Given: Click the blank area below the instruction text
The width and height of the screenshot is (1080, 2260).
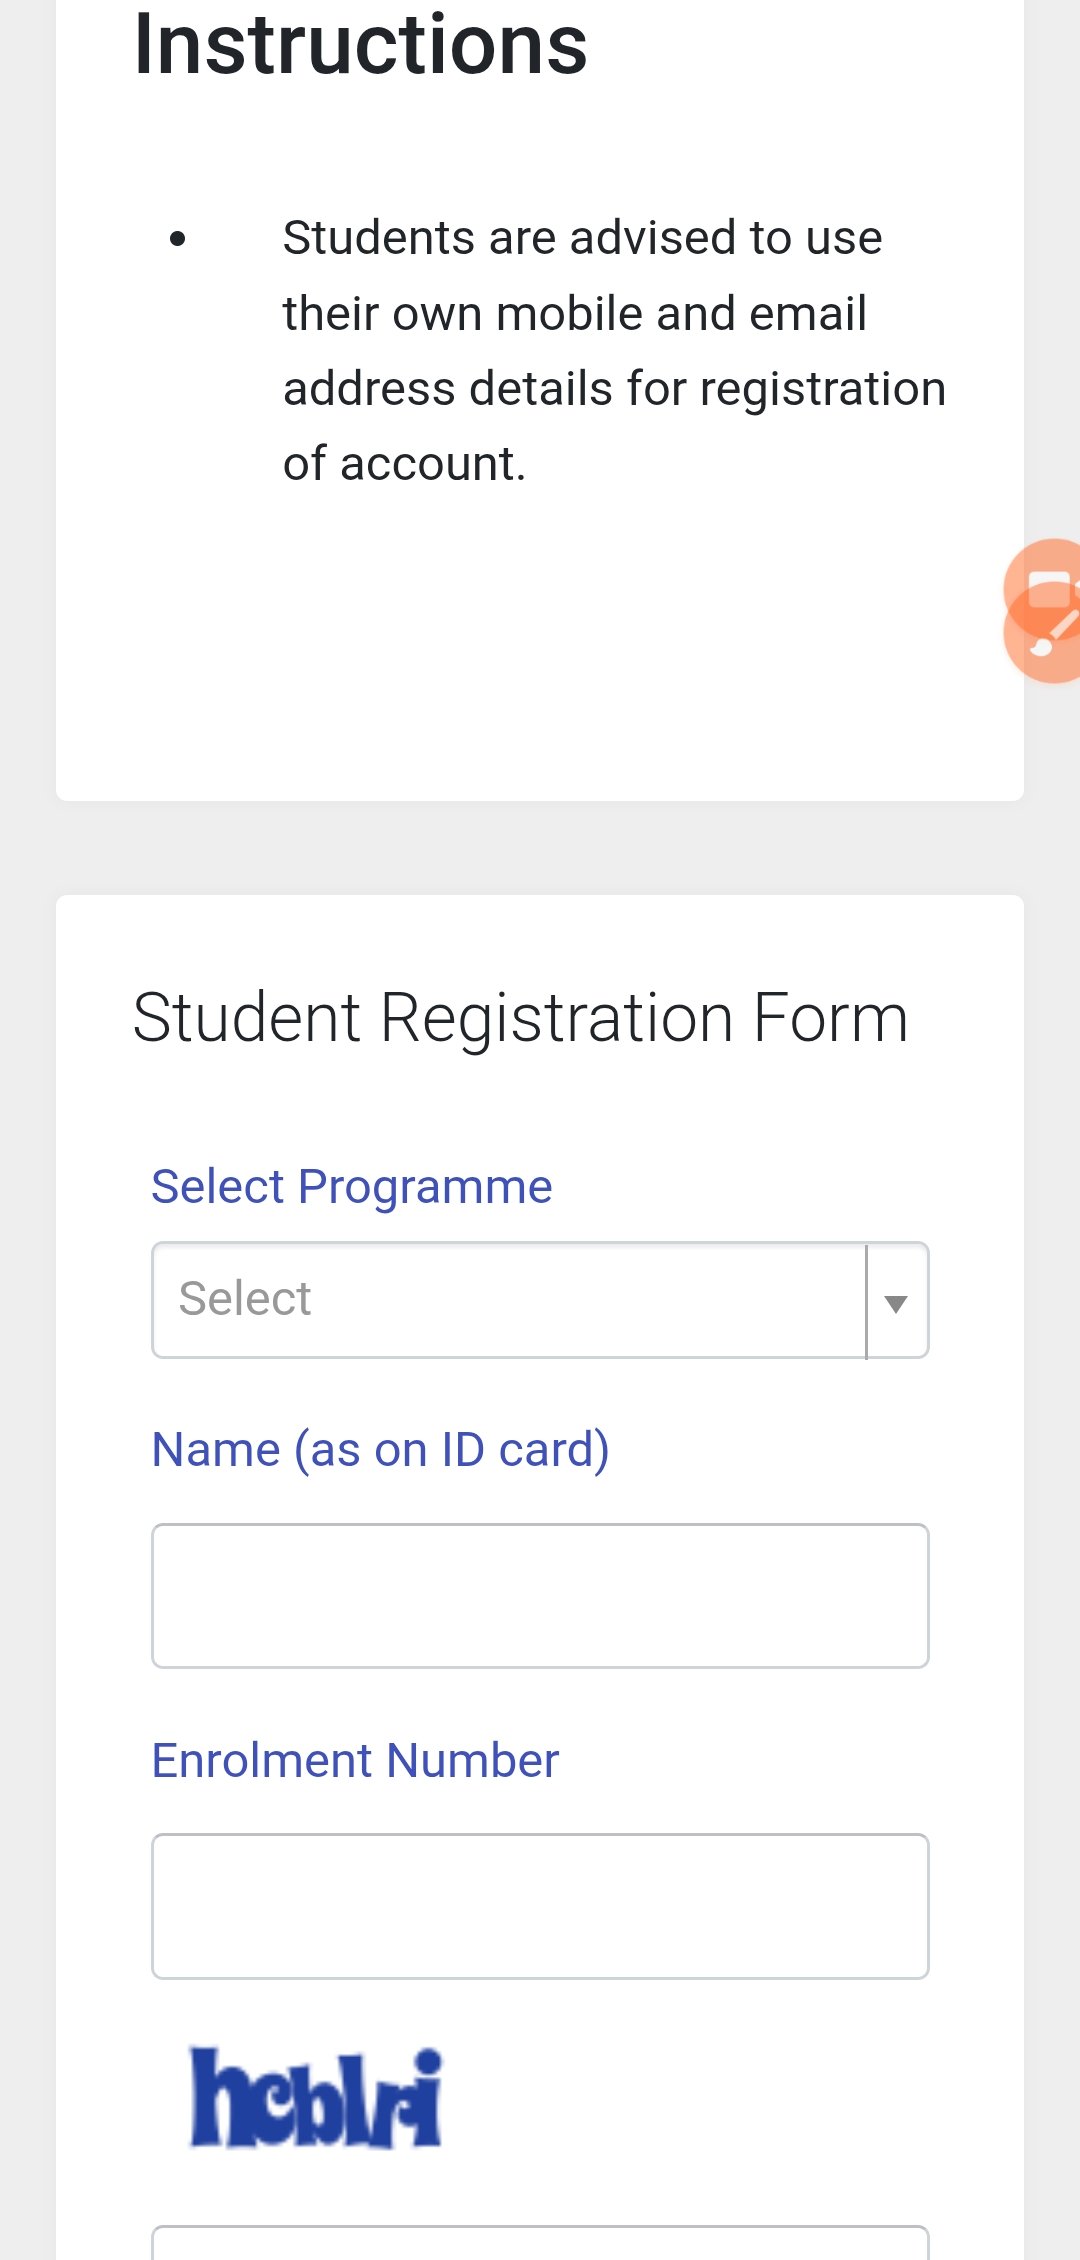Looking at the screenshot, I should pos(540,650).
